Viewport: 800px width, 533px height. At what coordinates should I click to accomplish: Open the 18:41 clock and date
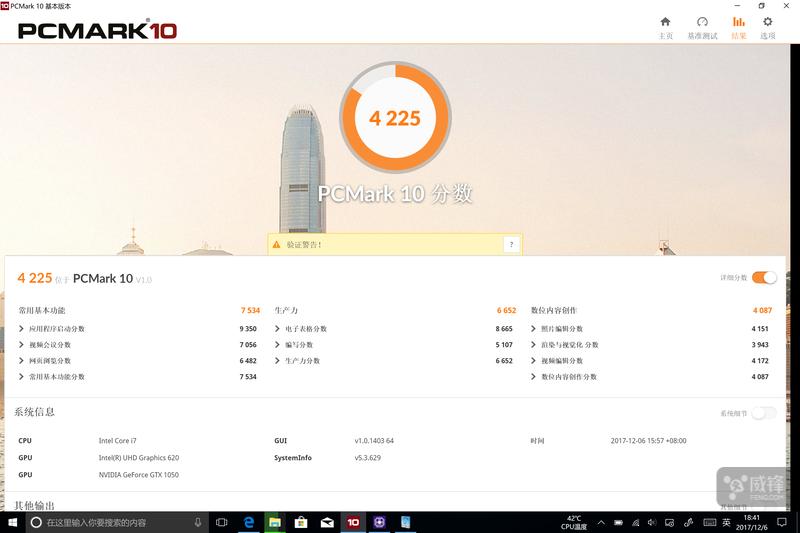point(752,522)
